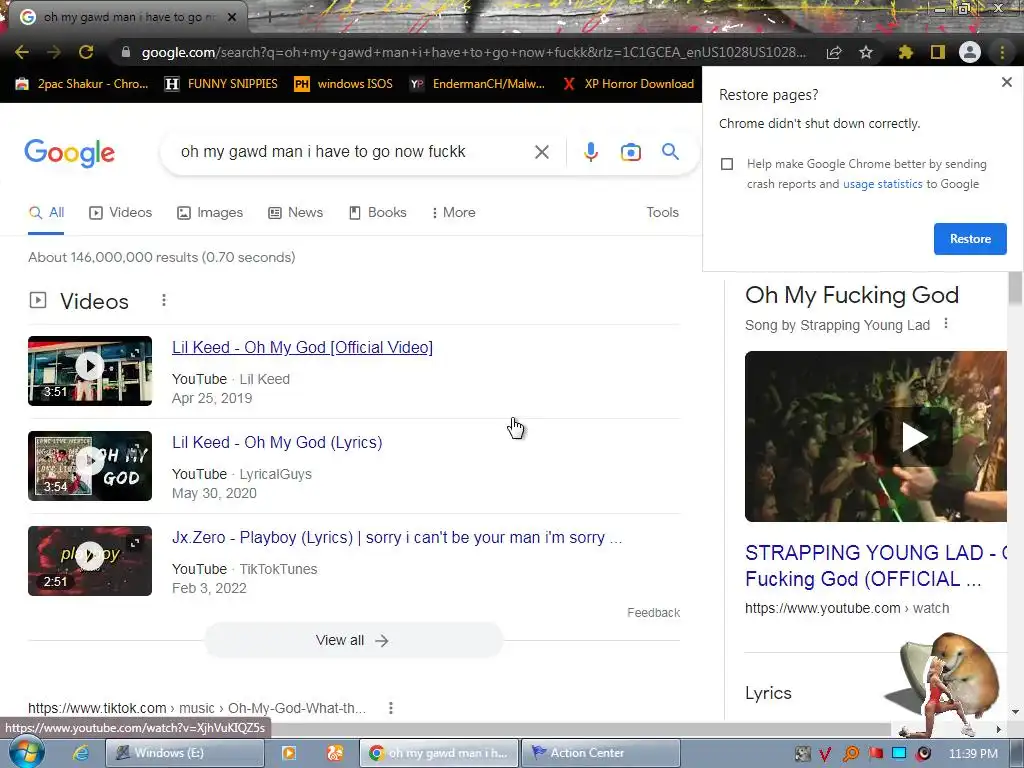This screenshot has width=1024, height=768.
Task: Submit search with magnifier icon
Action: (670, 152)
